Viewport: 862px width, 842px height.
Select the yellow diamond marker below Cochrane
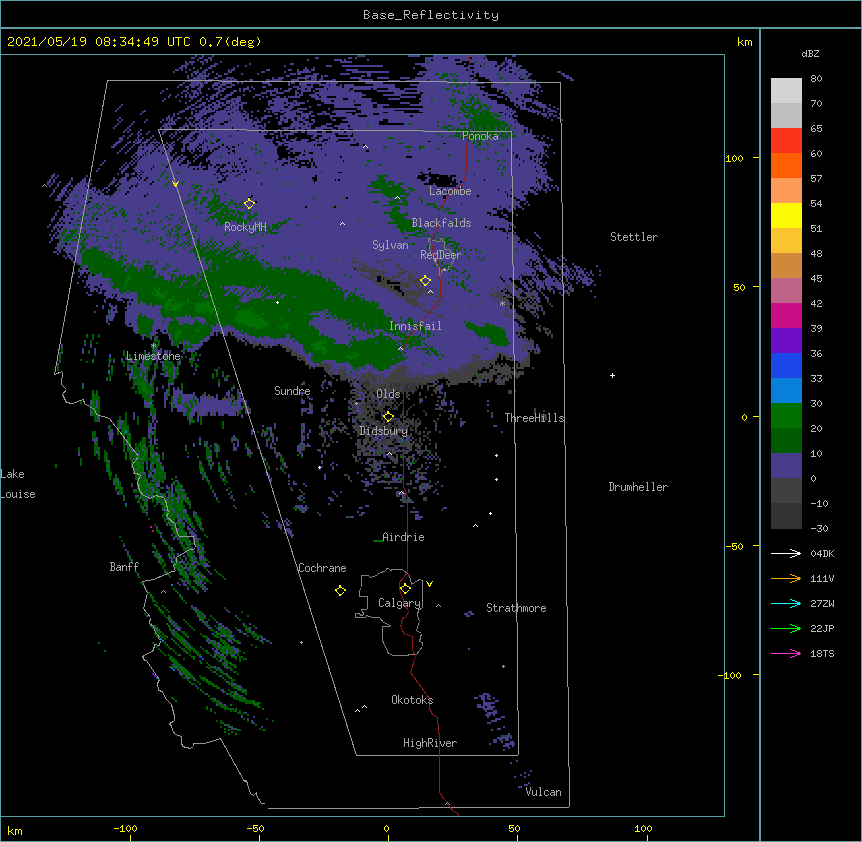340,590
